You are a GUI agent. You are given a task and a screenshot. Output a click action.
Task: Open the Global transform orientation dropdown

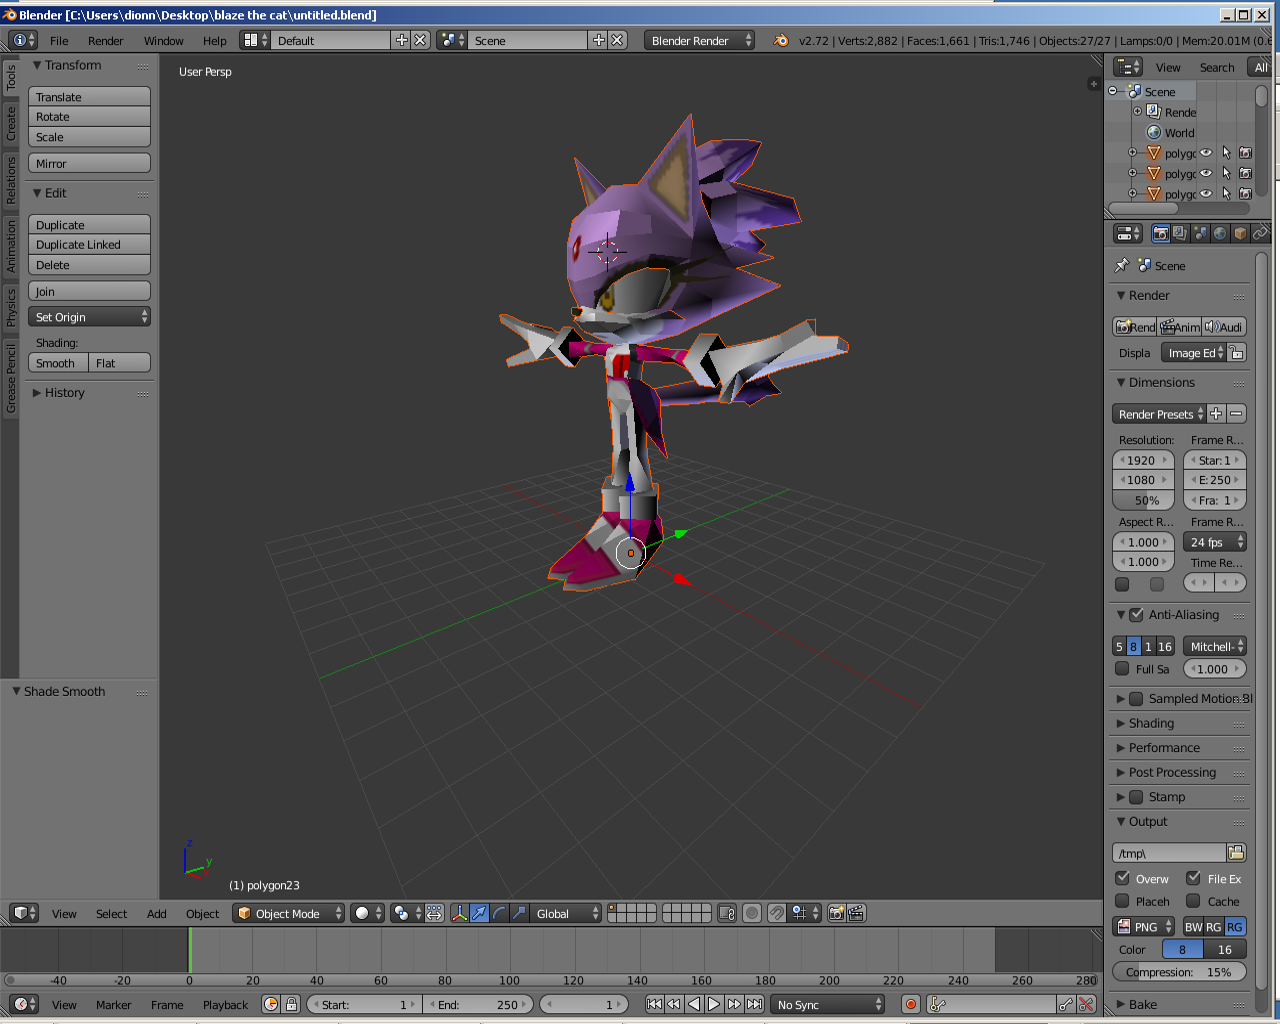pyautogui.click(x=565, y=912)
